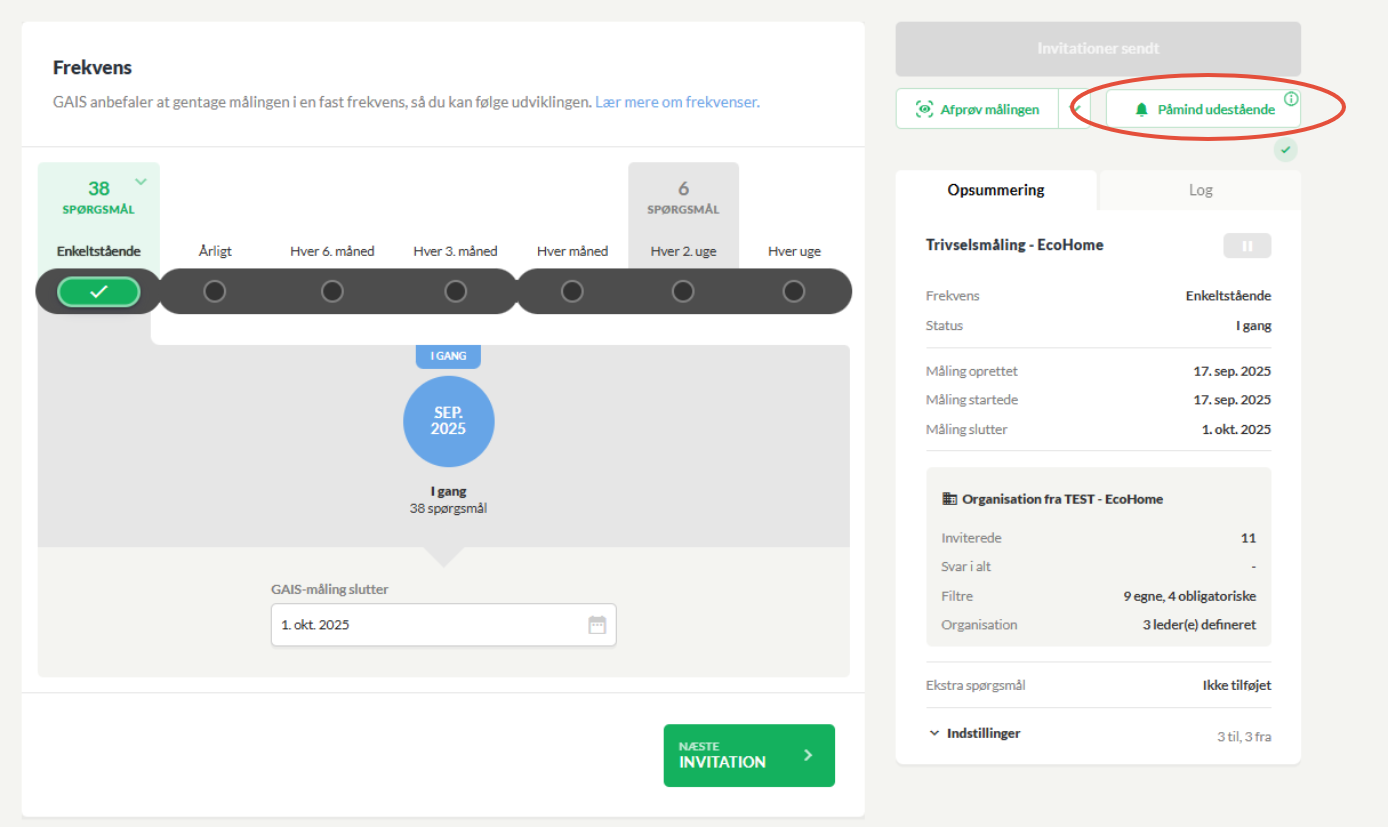This screenshot has width=1388, height=827.
Task: Click the '3 leder(e) defineret' value
Action: (1199, 625)
